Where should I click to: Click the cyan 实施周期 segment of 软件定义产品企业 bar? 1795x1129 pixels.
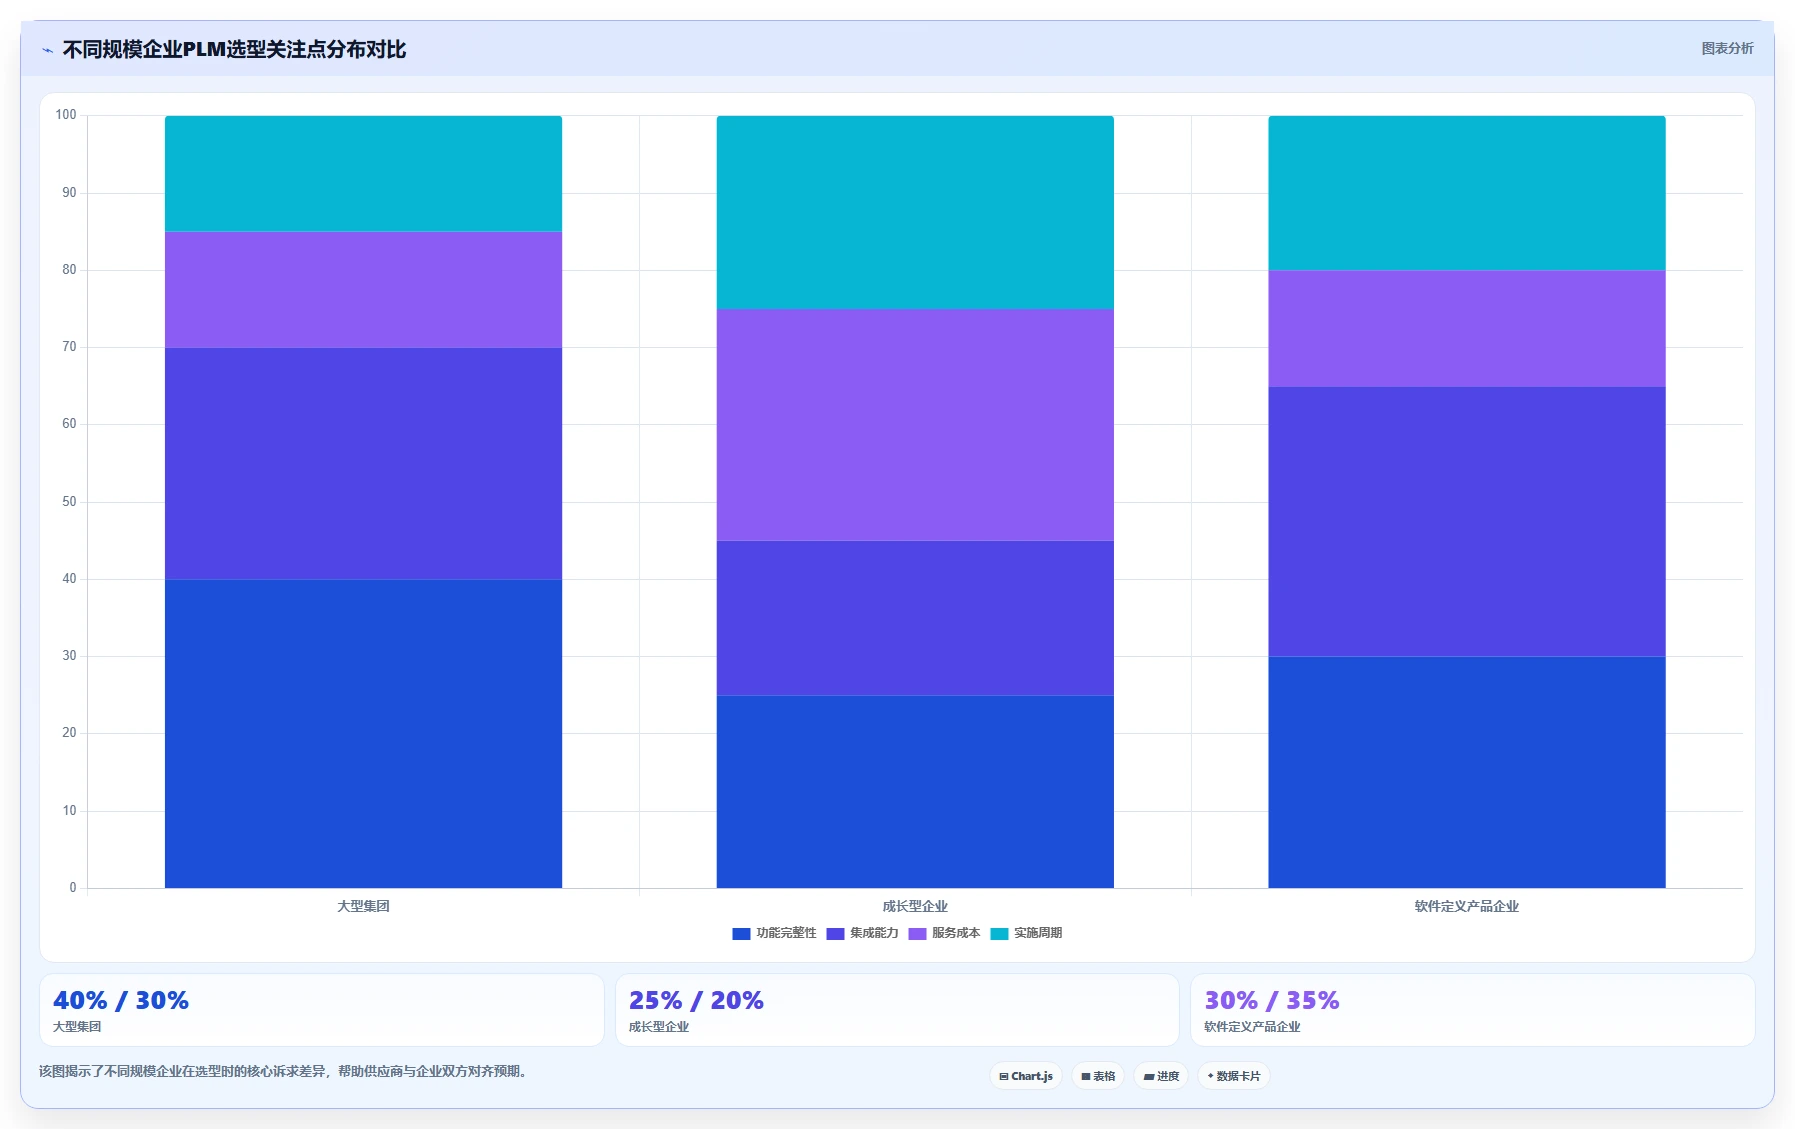point(1467,192)
